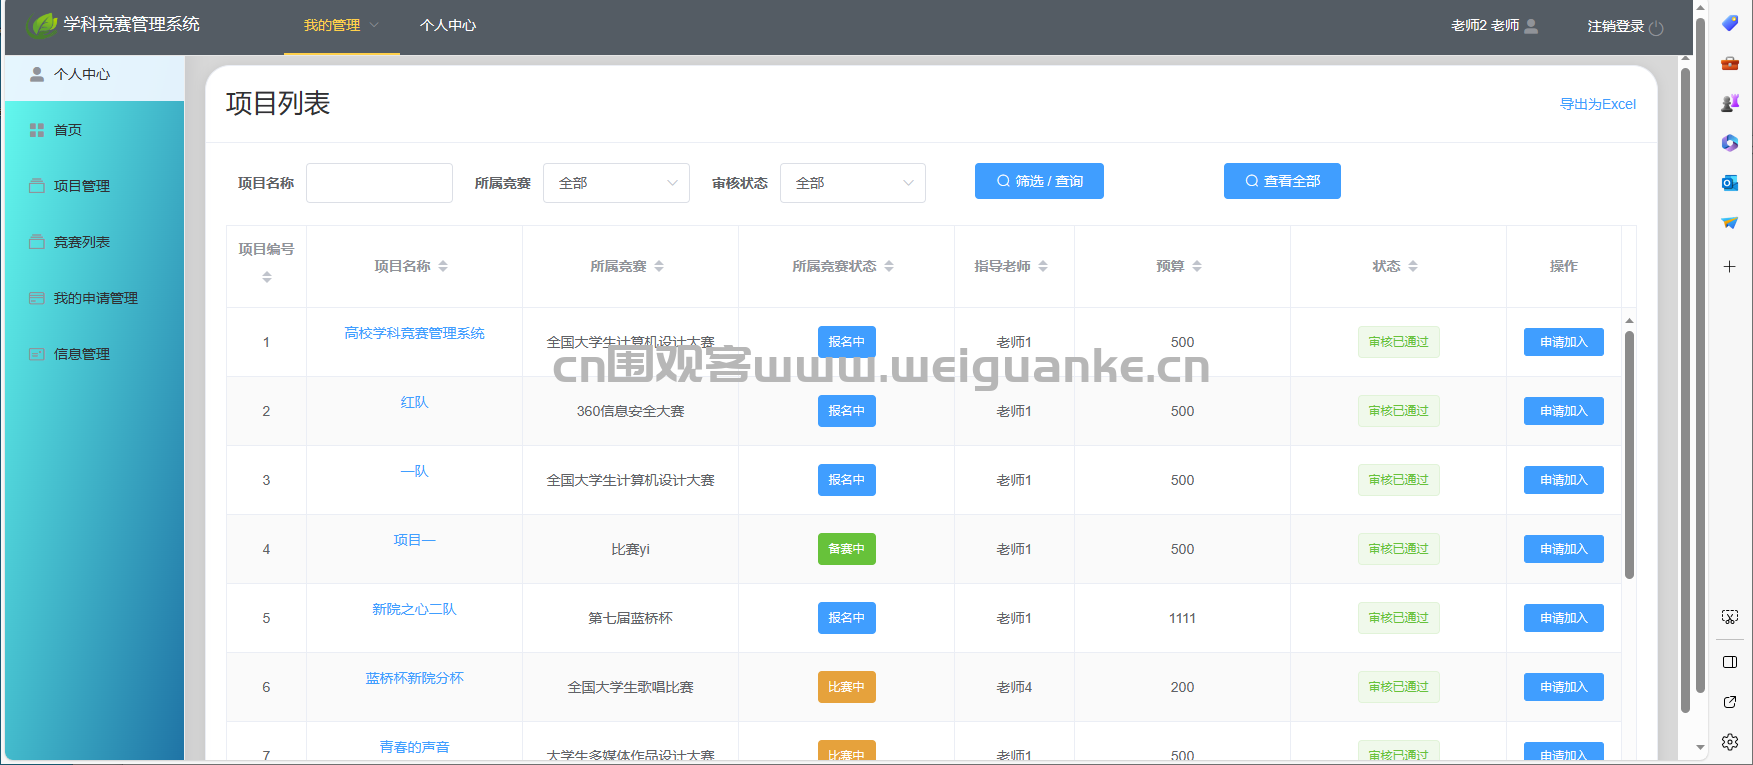
Task: Click the power icon next to 注销登录
Action: coord(1656,27)
